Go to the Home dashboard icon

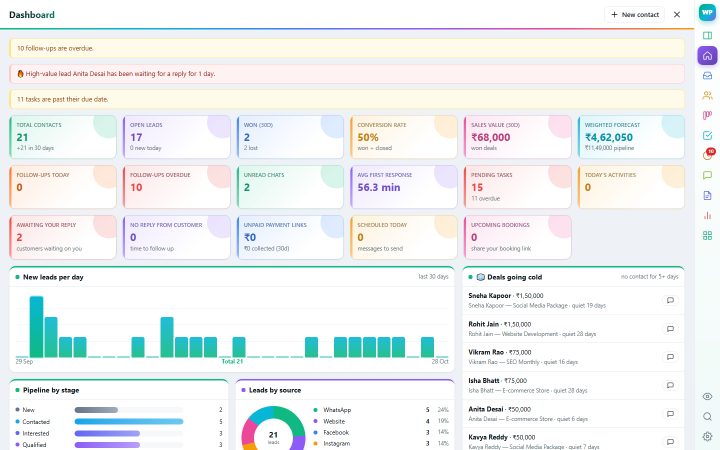pyautogui.click(x=707, y=56)
